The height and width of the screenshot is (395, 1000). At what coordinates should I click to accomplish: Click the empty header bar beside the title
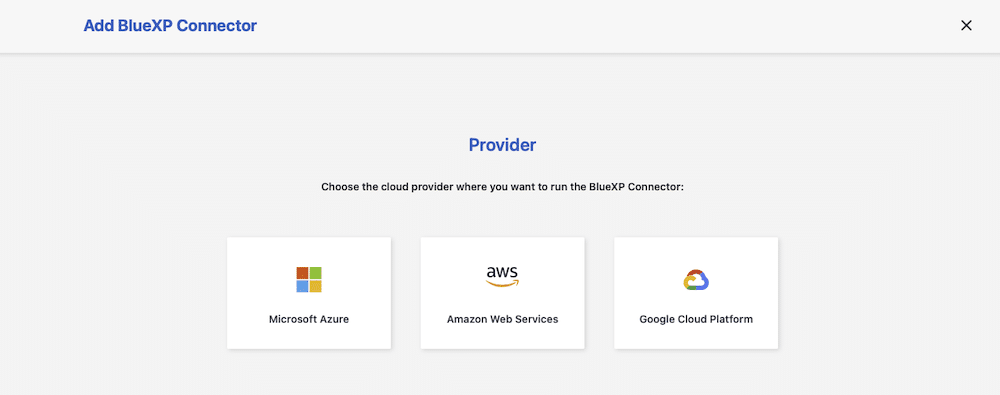[x=606, y=26]
